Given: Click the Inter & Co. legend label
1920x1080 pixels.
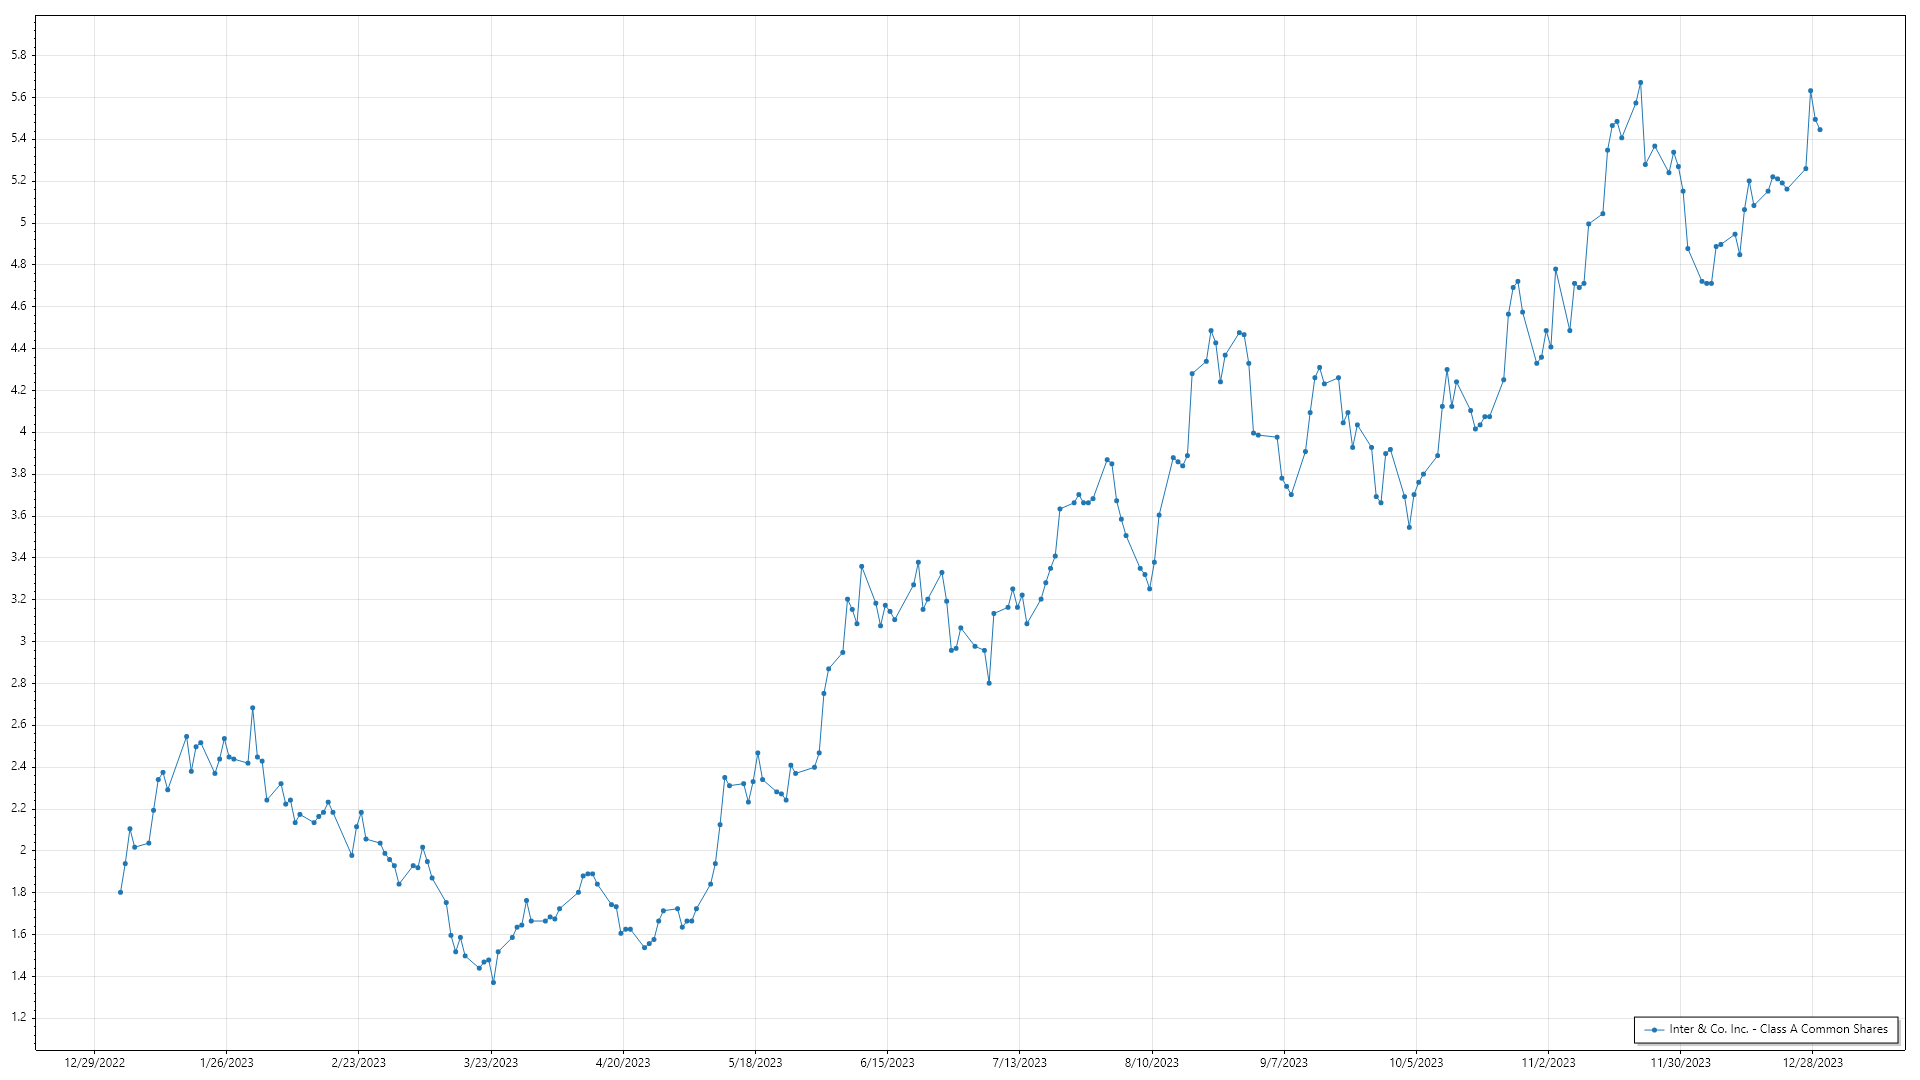Looking at the screenshot, I should 1778,1029.
